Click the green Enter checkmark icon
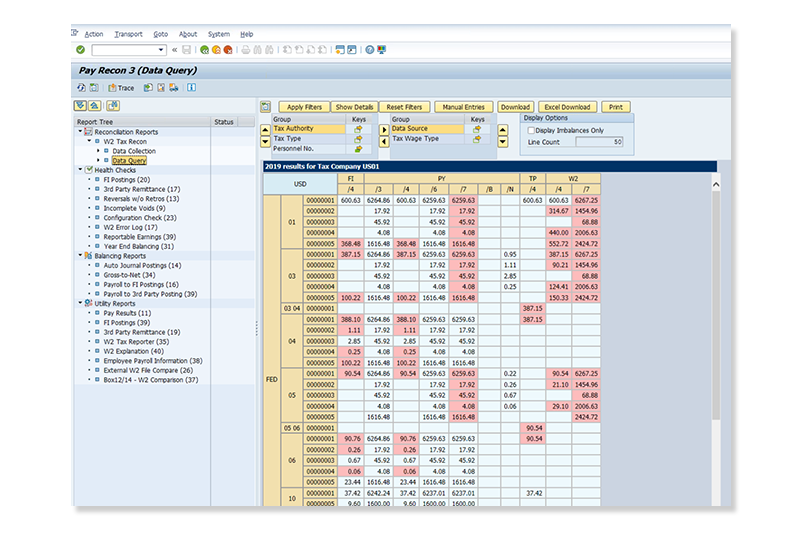 [81, 49]
